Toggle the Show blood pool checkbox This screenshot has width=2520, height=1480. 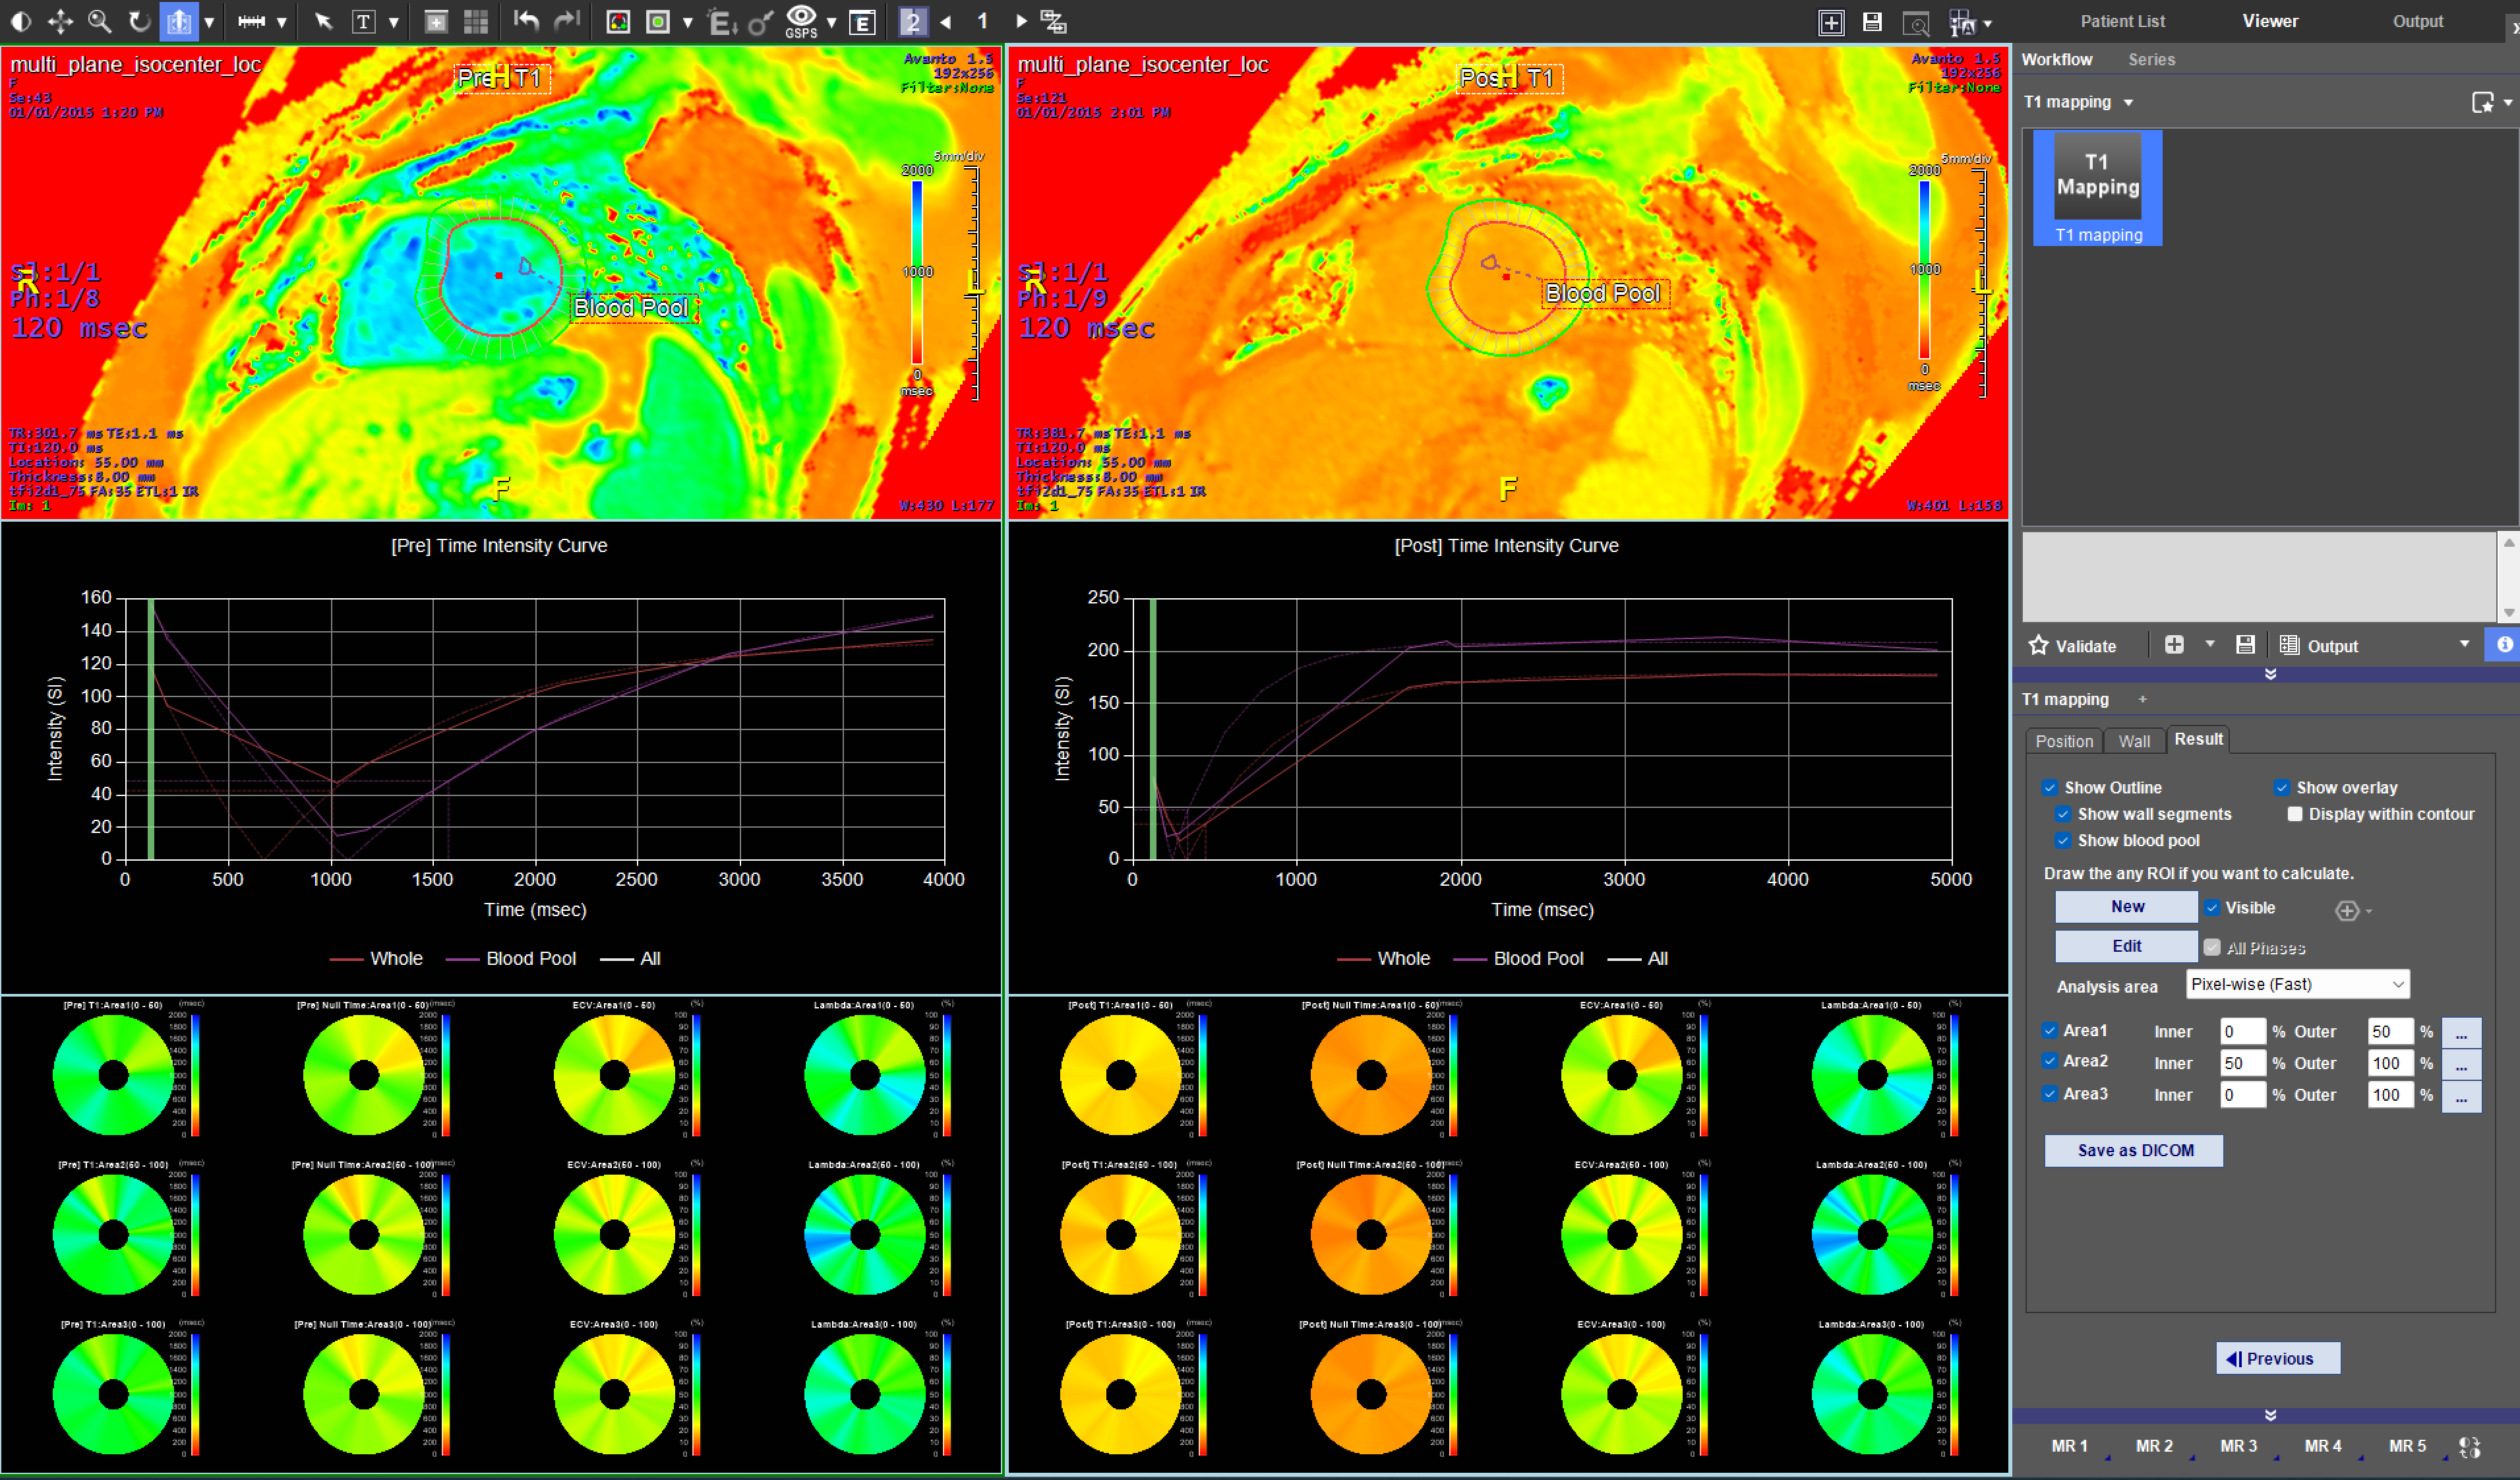point(2063,841)
